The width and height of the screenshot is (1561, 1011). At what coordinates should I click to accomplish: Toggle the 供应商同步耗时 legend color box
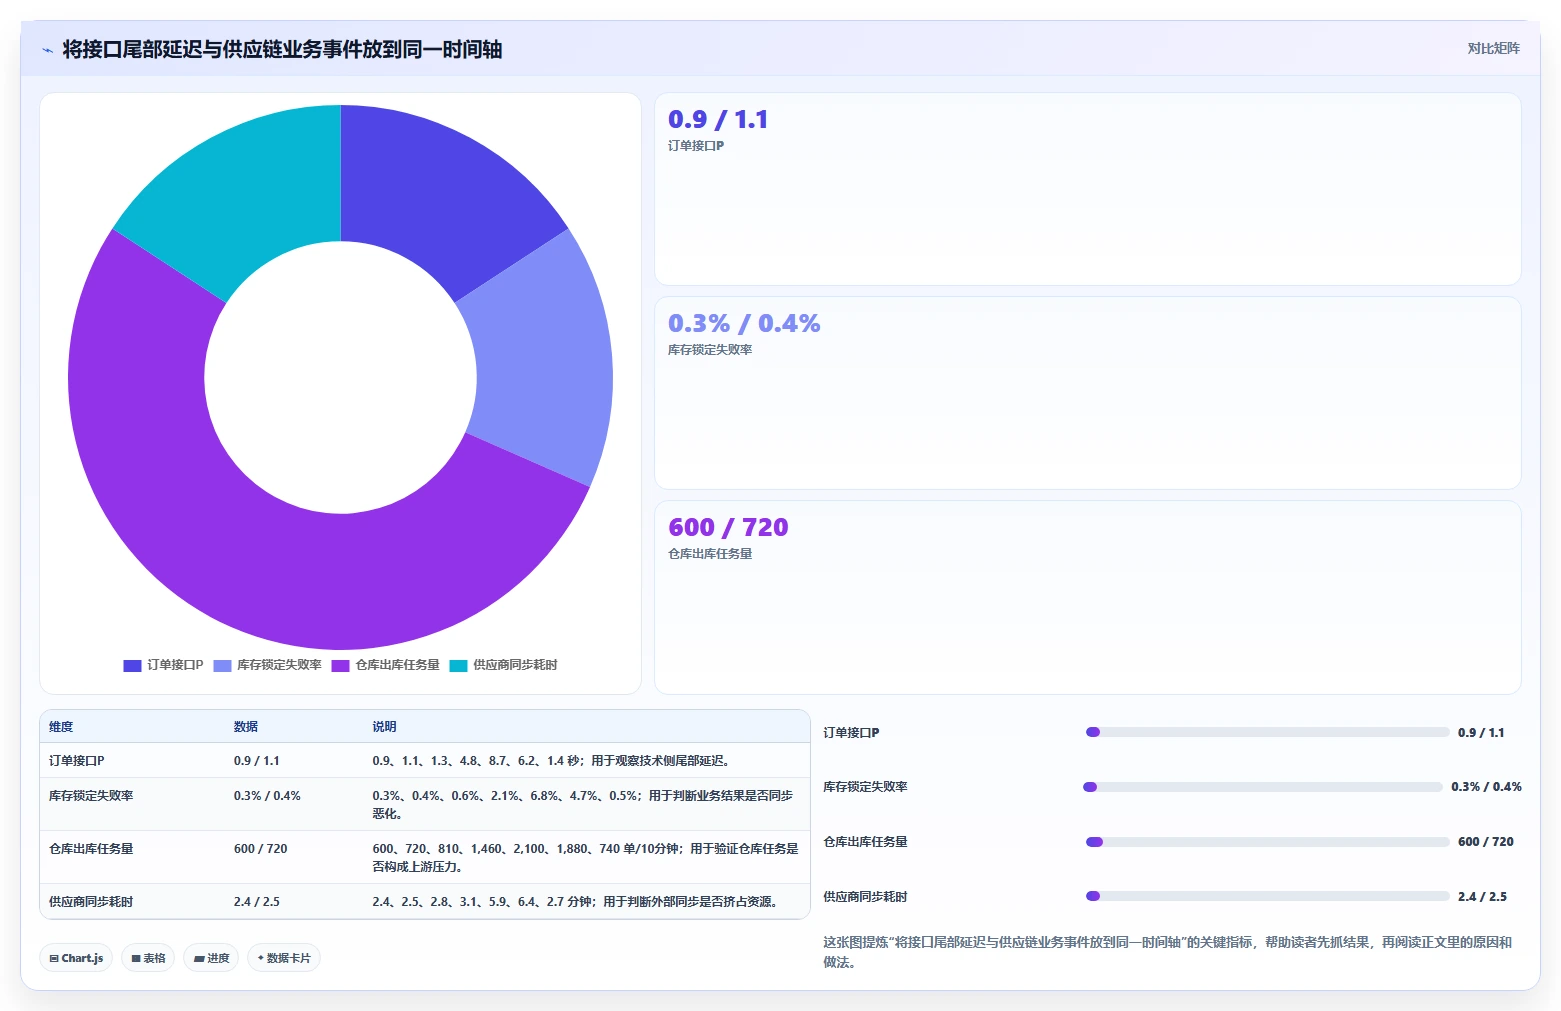pyautogui.click(x=458, y=665)
